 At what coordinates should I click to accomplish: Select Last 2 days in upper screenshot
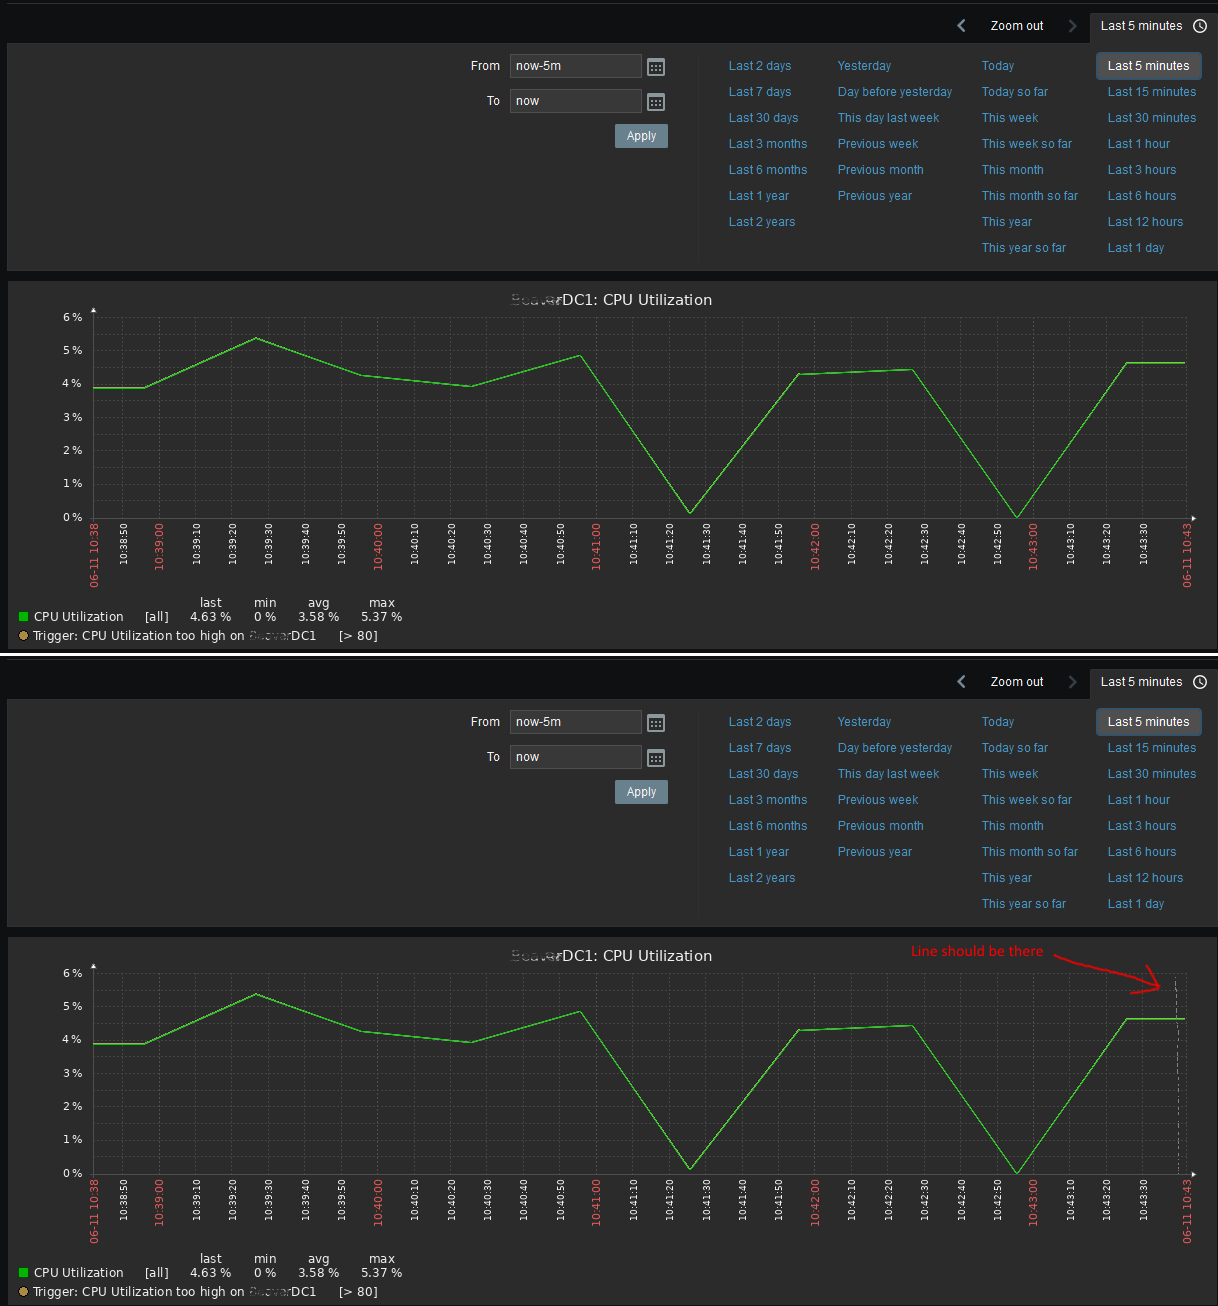[760, 66]
